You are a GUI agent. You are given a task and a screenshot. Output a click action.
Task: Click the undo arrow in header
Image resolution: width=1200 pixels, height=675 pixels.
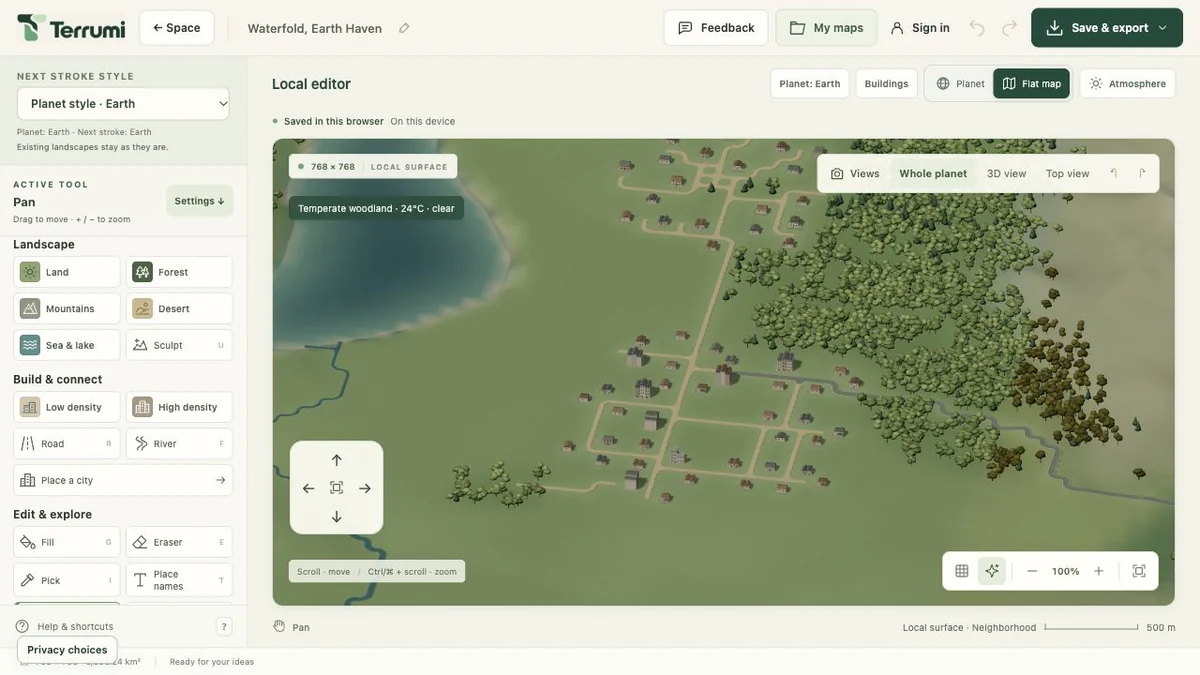977,28
